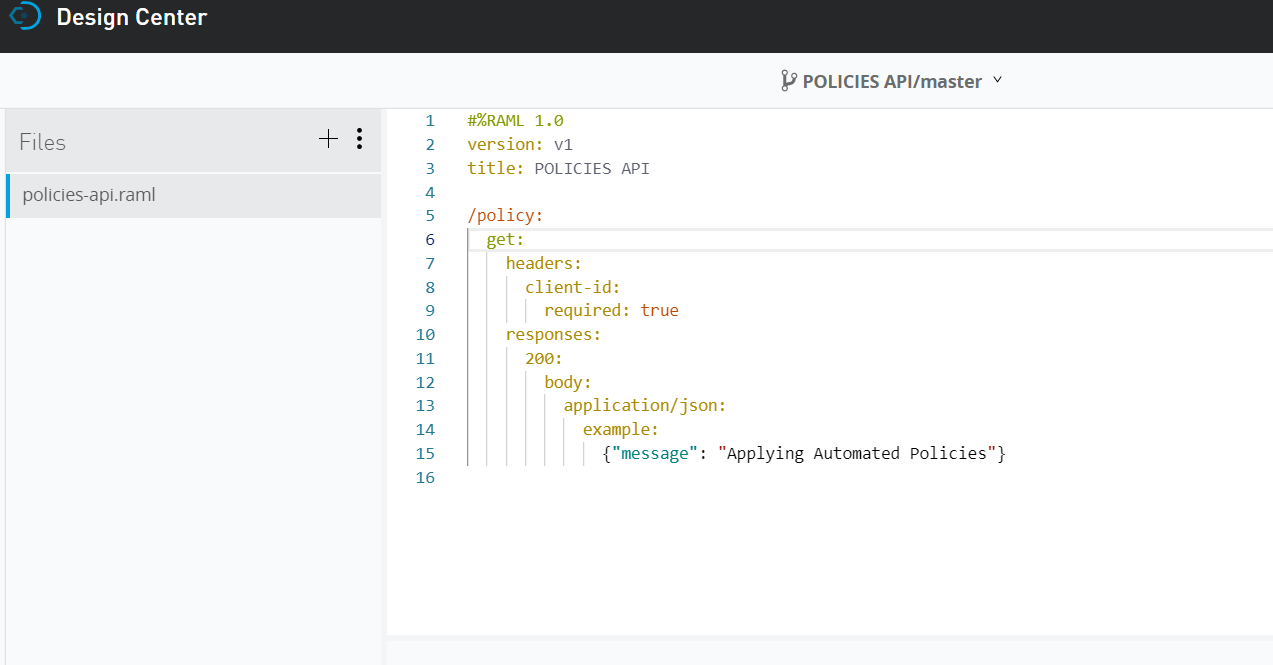1273x665 pixels.
Task: Click line number 1 in the gutter
Action: coord(429,121)
